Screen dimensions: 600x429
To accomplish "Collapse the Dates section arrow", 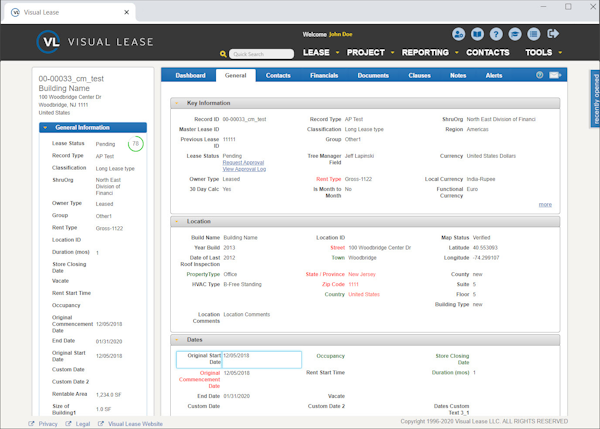I will pos(177,339).
